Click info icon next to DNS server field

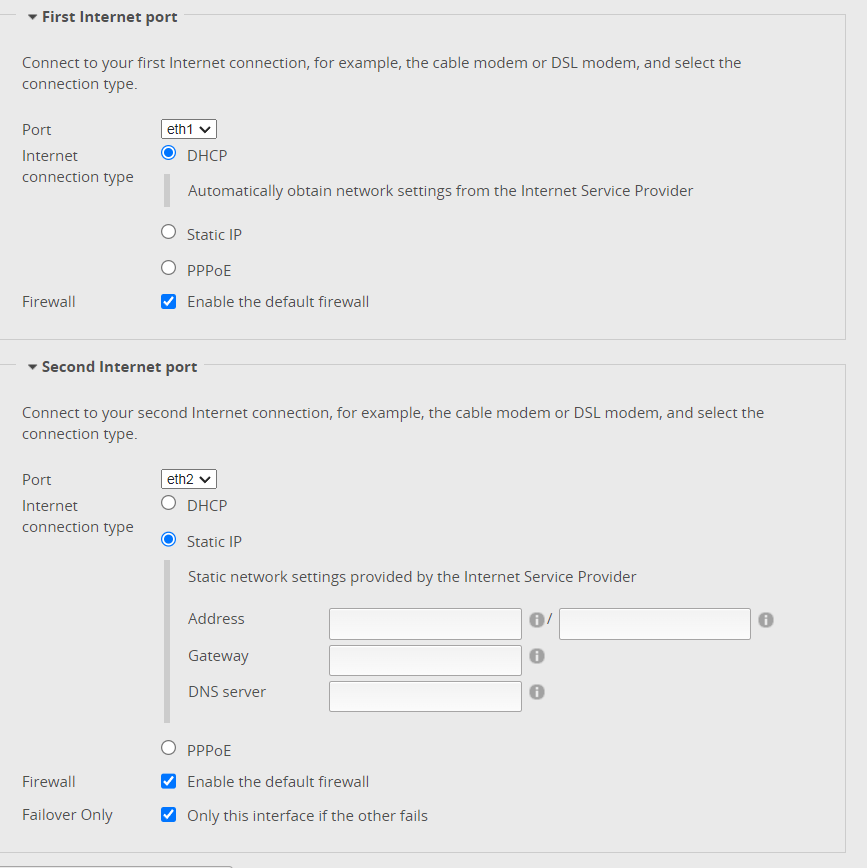[x=536, y=692]
